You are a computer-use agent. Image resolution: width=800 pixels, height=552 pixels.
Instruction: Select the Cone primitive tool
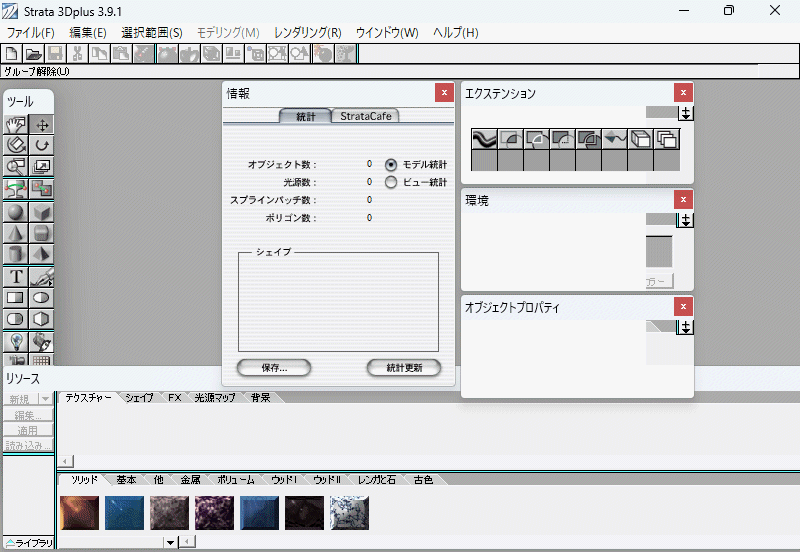point(16,233)
